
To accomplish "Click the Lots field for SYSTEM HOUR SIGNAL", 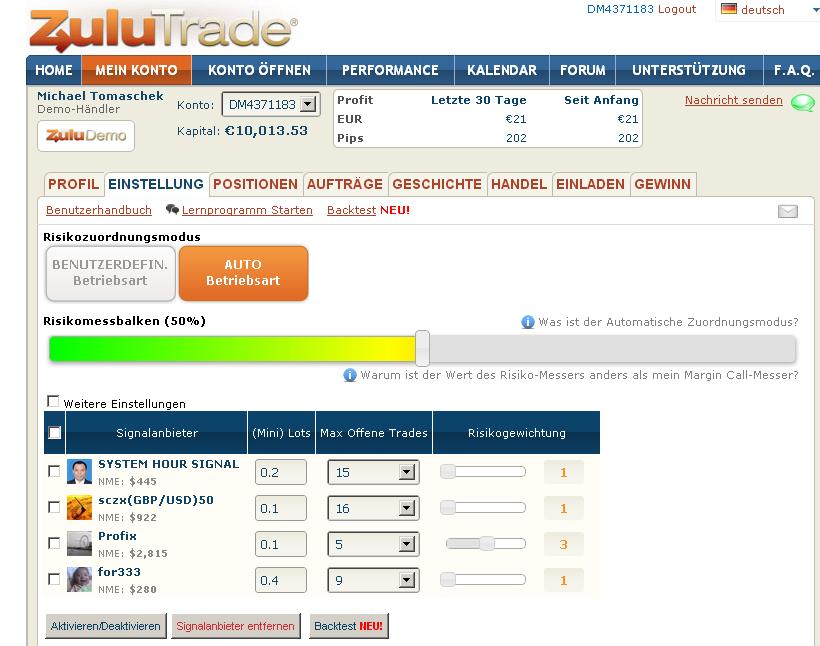I will point(280,472).
